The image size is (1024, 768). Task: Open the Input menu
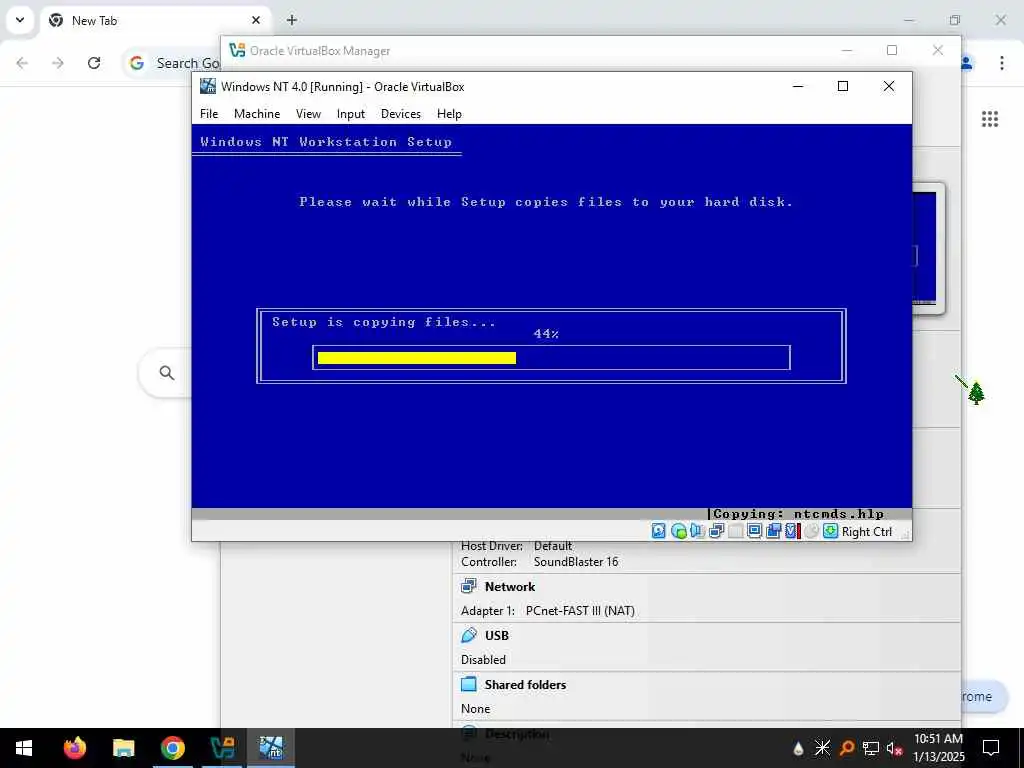tap(351, 114)
